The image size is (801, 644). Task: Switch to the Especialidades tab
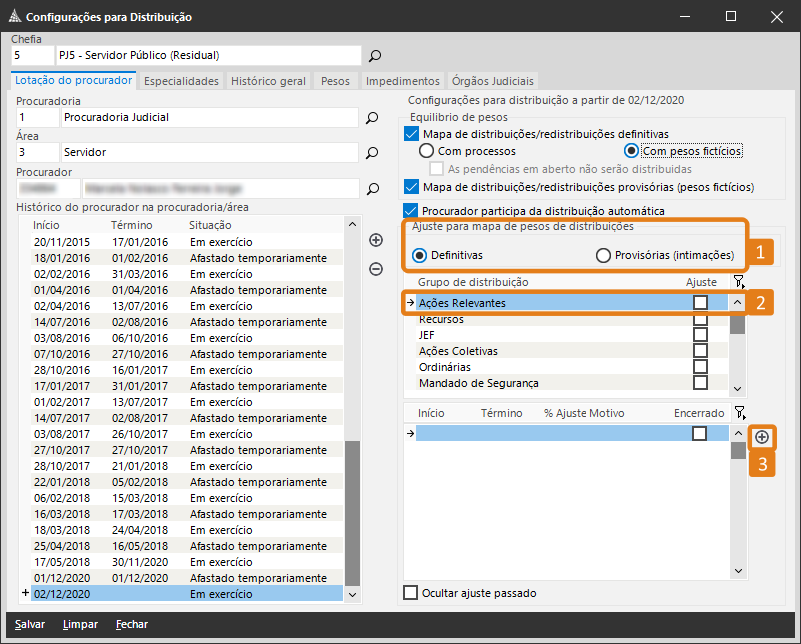tap(181, 81)
